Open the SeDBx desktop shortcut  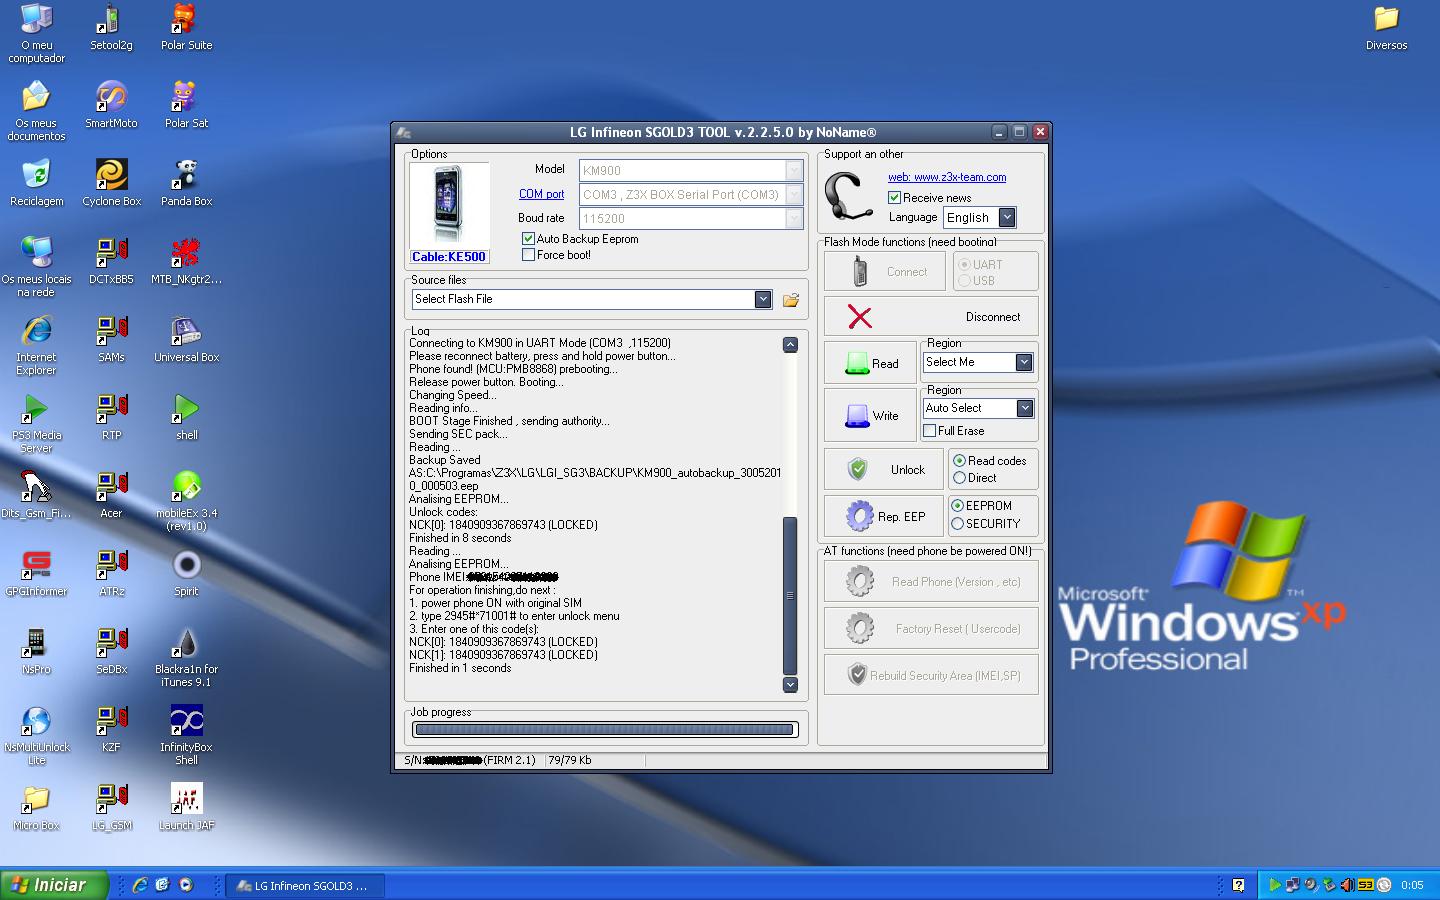coord(111,650)
